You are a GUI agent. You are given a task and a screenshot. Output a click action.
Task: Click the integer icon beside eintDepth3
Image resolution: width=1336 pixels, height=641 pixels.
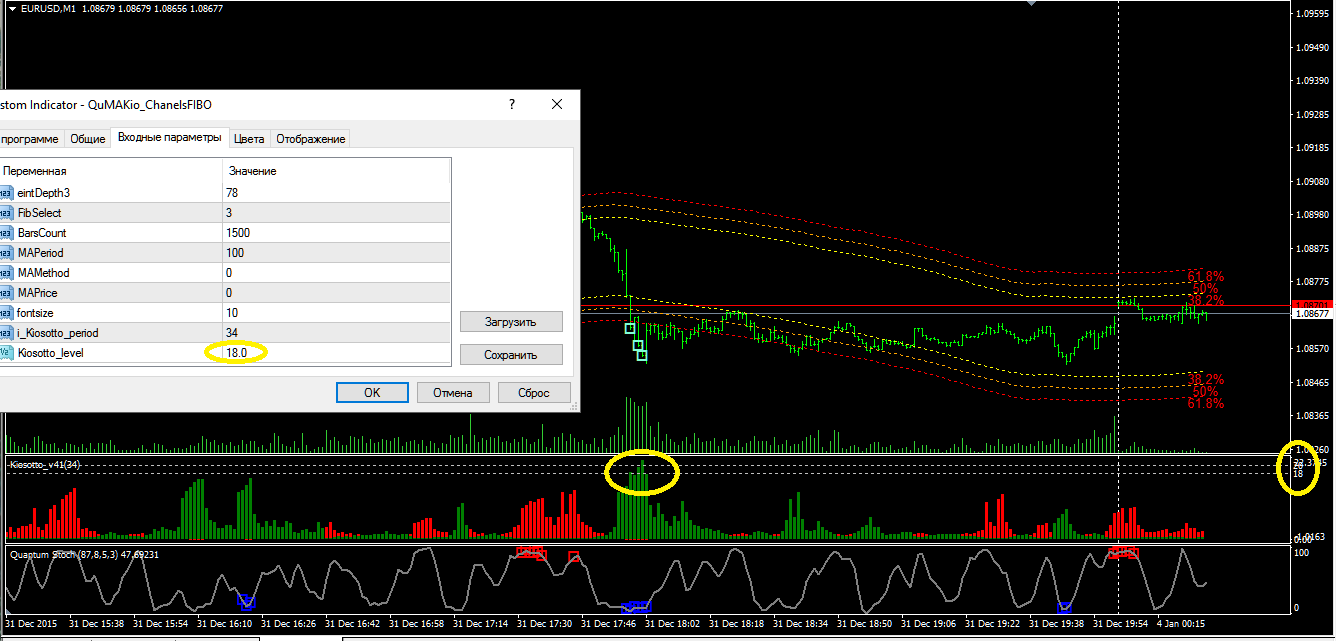(7, 193)
